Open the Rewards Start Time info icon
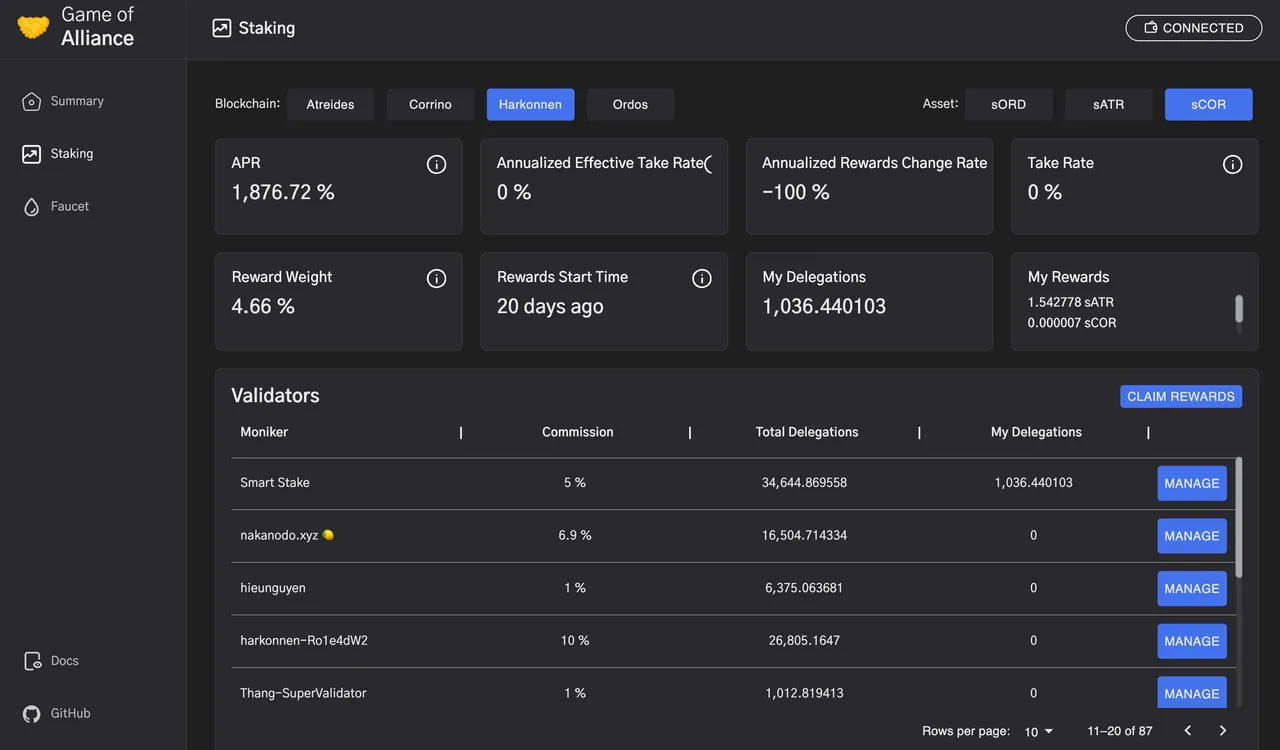This screenshot has height=750, width=1280. pyautogui.click(x=702, y=278)
